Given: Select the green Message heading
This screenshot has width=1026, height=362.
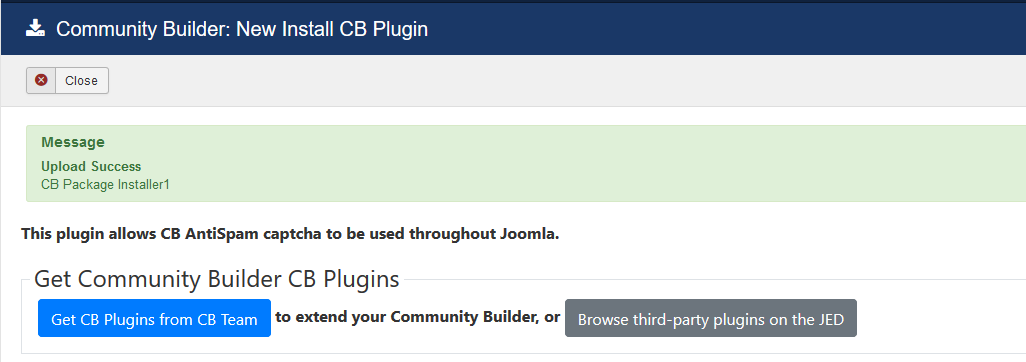Looking at the screenshot, I should pyautogui.click(x=73, y=142).
